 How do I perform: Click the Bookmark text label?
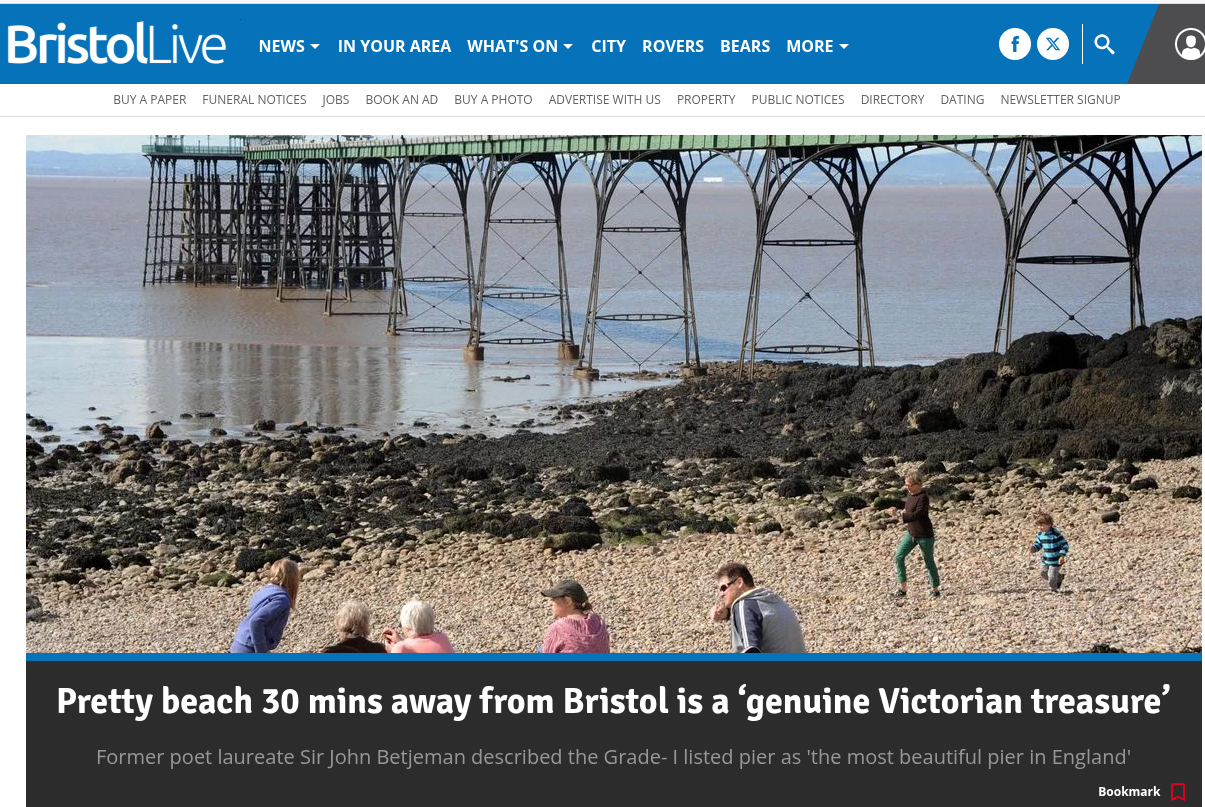pos(1129,791)
